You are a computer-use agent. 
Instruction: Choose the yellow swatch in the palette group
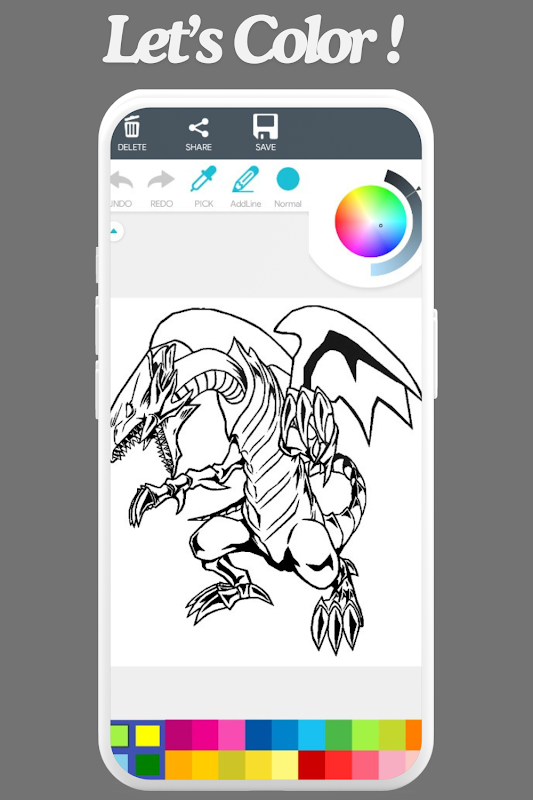click(148, 736)
